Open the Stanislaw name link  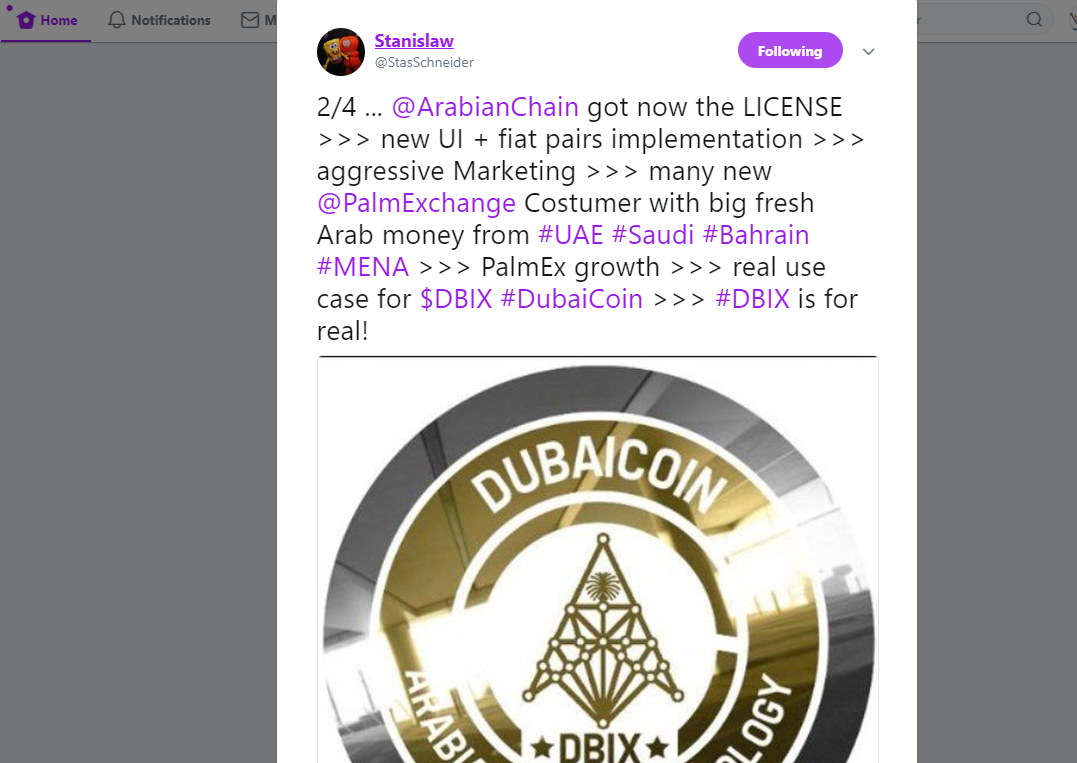(413, 41)
